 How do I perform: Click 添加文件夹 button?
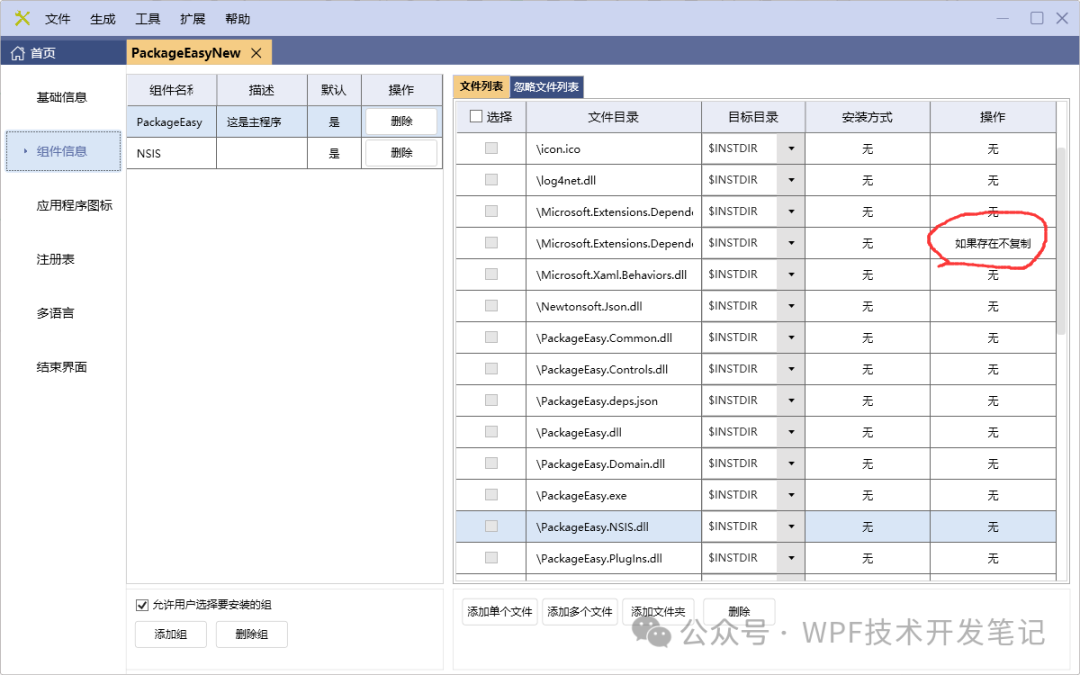pyautogui.click(x=658, y=612)
